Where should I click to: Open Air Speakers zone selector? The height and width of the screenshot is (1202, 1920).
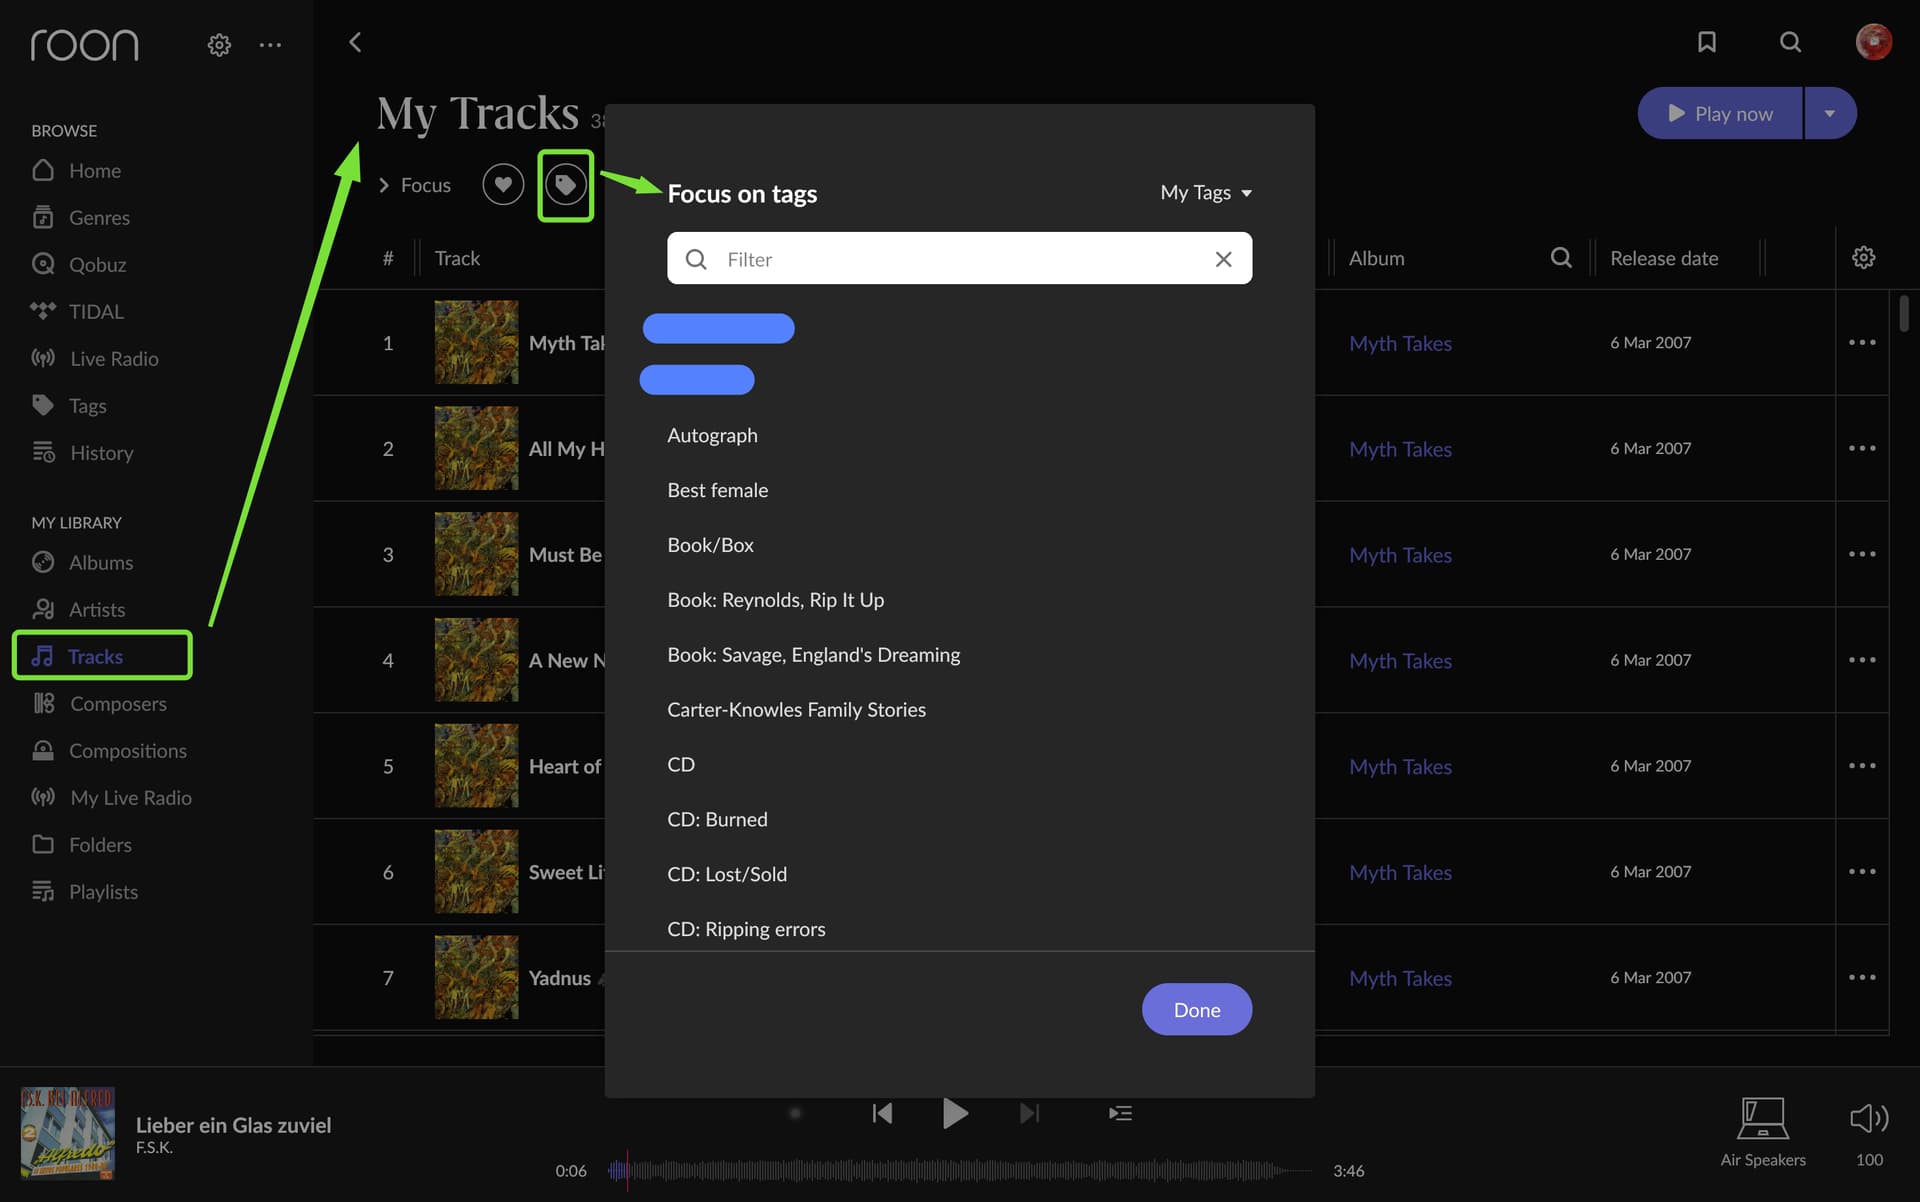point(1763,1133)
